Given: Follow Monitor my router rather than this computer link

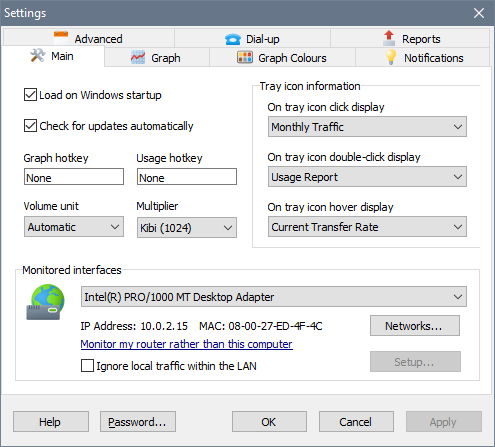Looking at the screenshot, I should [x=187, y=344].
